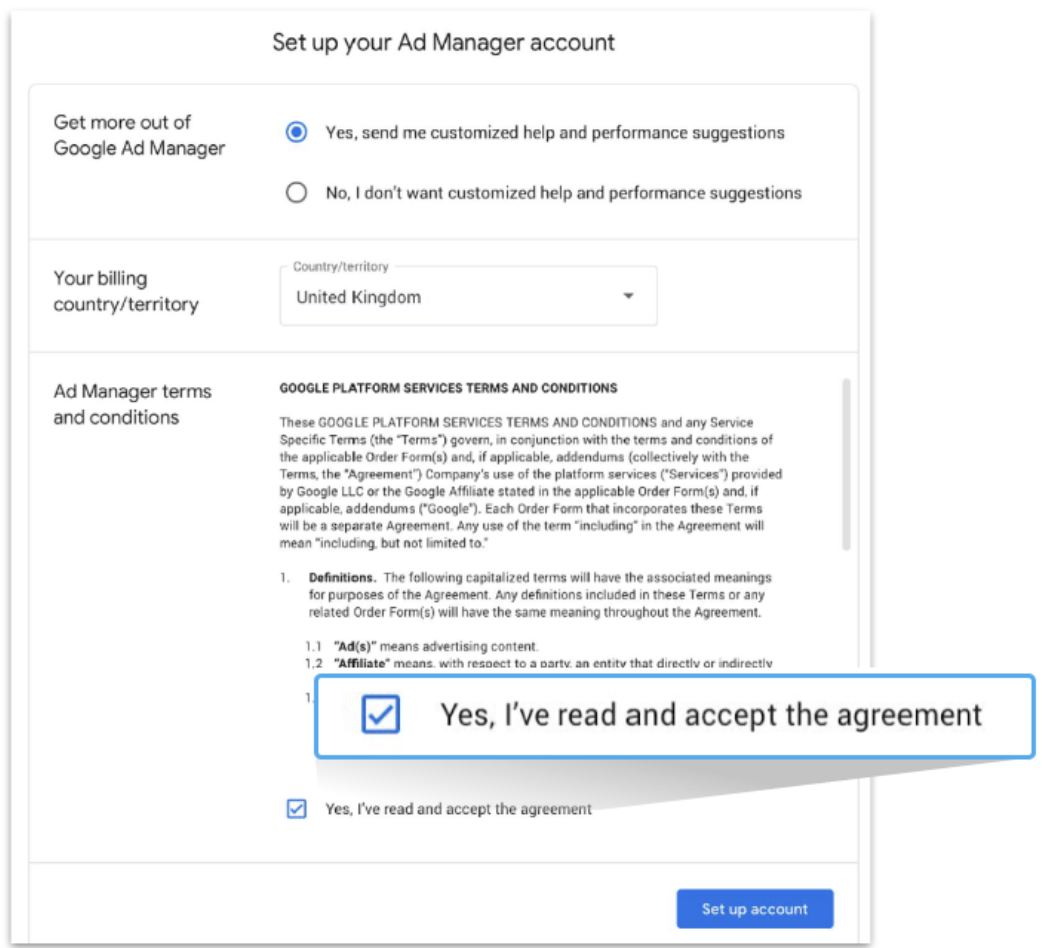Screen dimensions: 1042x948
Task: Click the dropdown arrow in the Country/territory field
Action: point(628,296)
